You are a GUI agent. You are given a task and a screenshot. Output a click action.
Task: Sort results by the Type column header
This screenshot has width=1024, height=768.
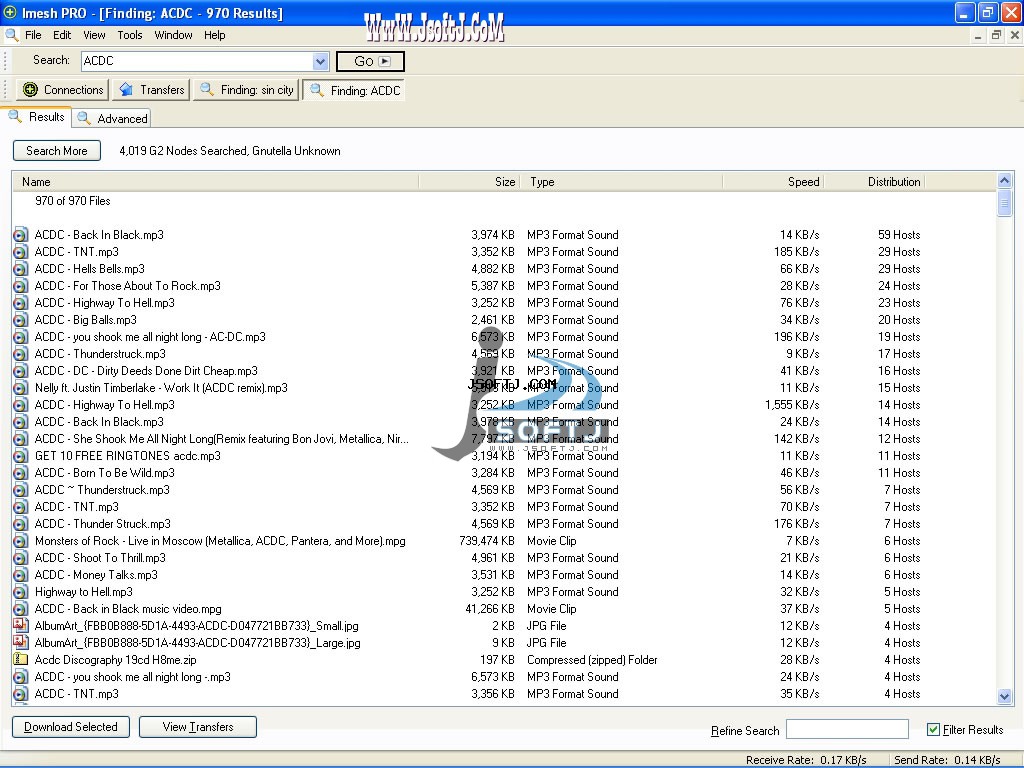(621, 182)
